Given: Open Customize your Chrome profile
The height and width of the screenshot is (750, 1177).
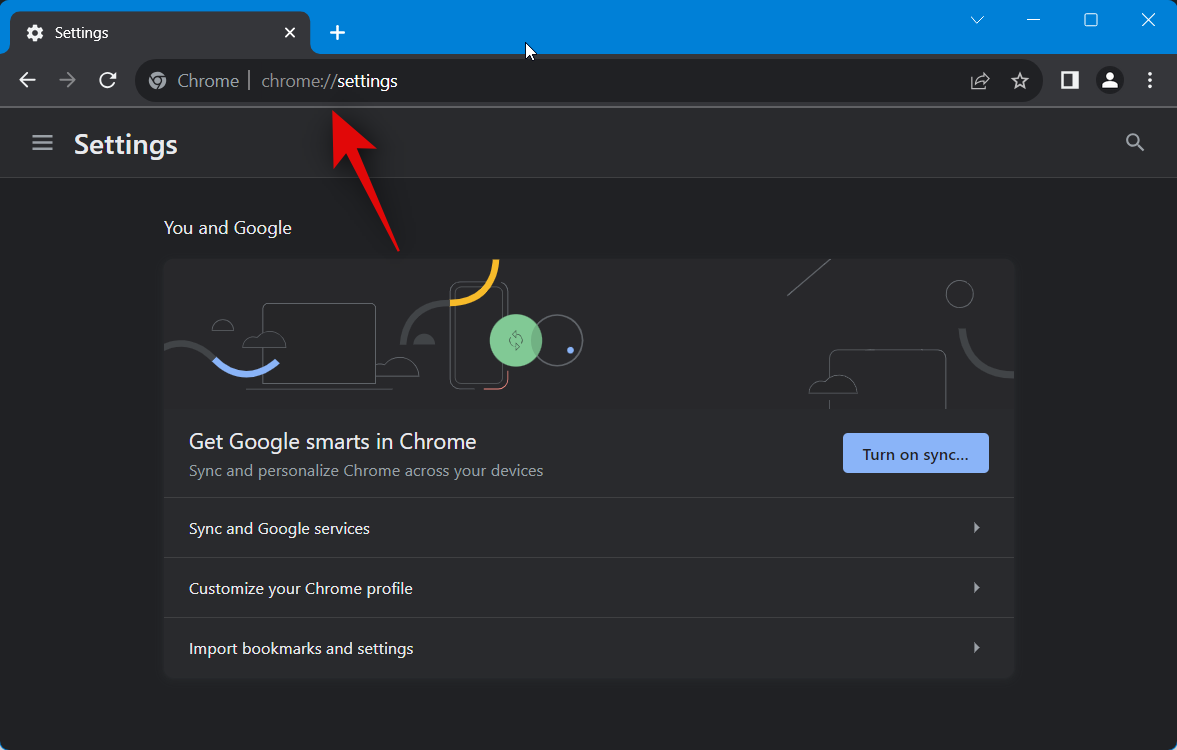Looking at the screenshot, I should (x=588, y=588).
